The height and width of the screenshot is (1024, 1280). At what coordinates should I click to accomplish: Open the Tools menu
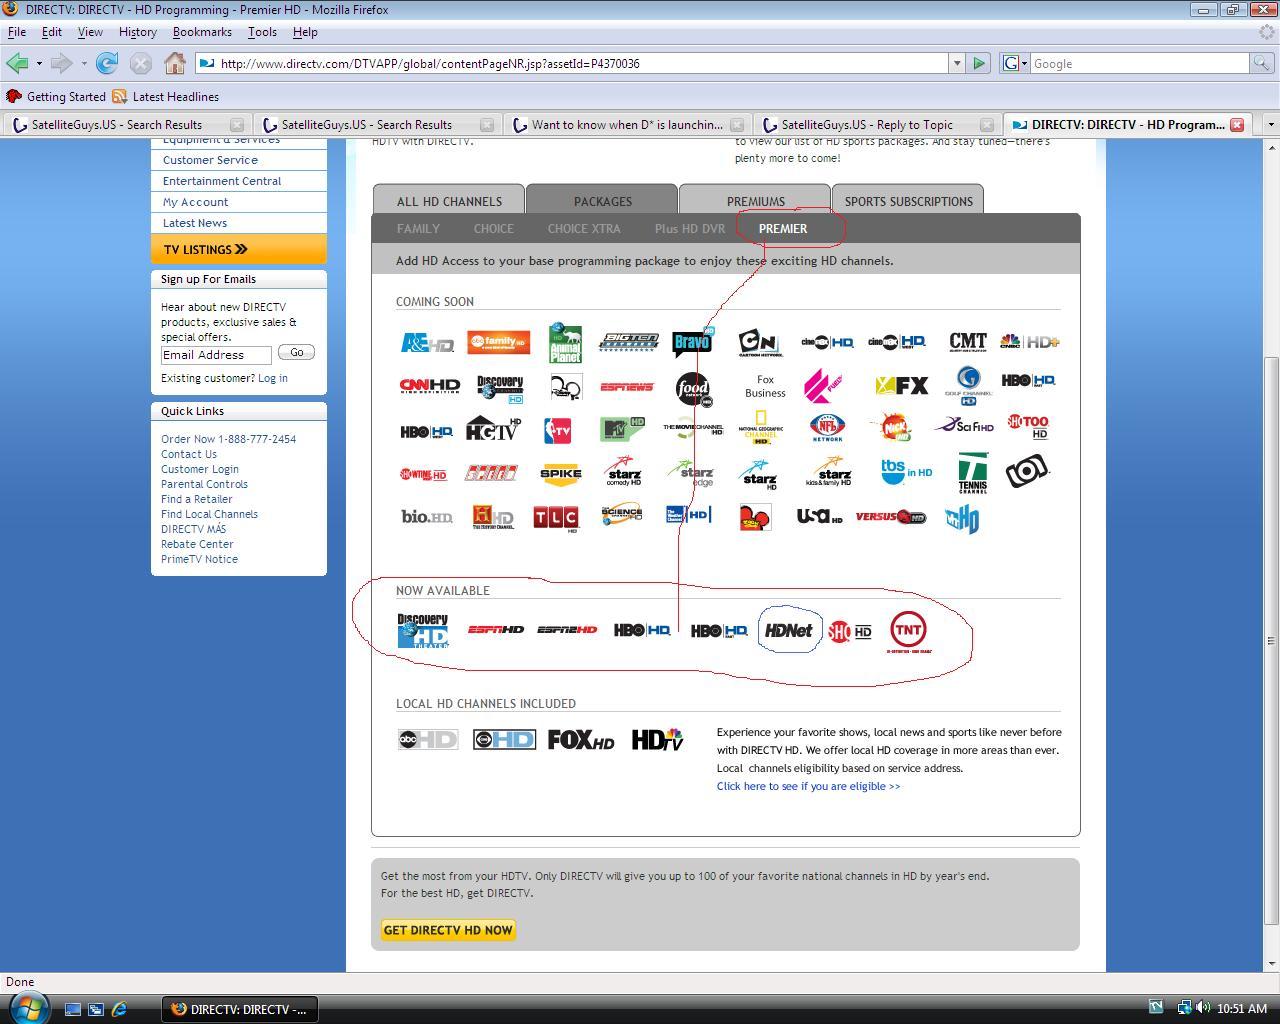pos(262,32)
